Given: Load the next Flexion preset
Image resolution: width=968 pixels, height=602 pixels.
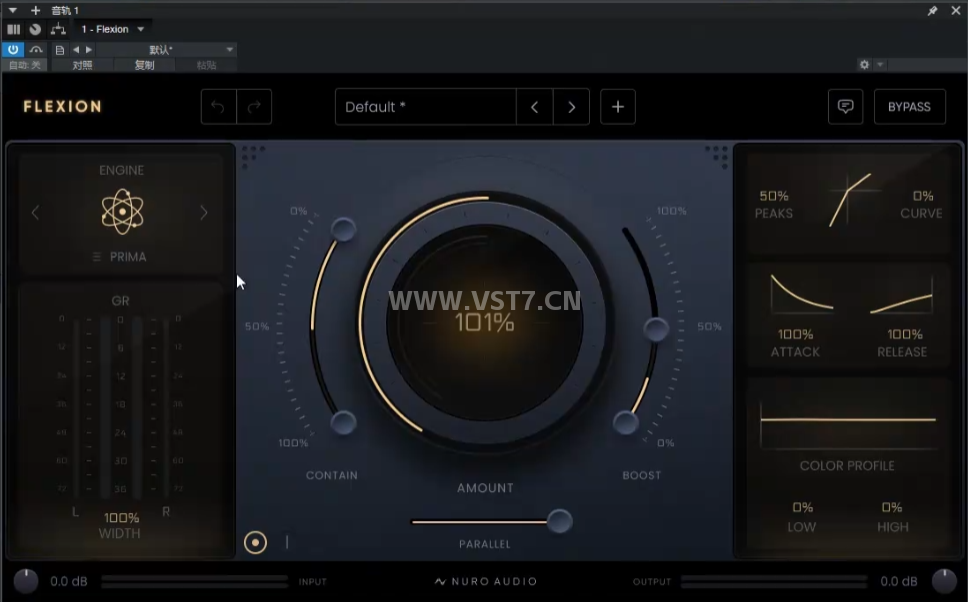Looking at the screenshot, I should 572,107.
